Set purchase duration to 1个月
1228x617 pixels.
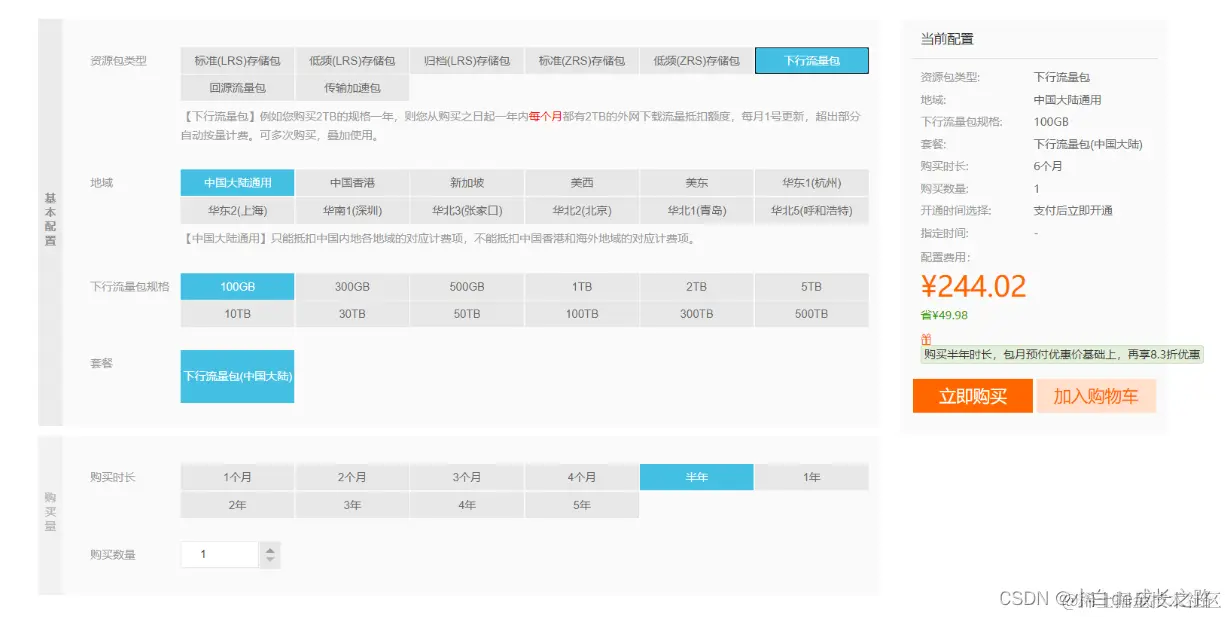click(237, 478)
